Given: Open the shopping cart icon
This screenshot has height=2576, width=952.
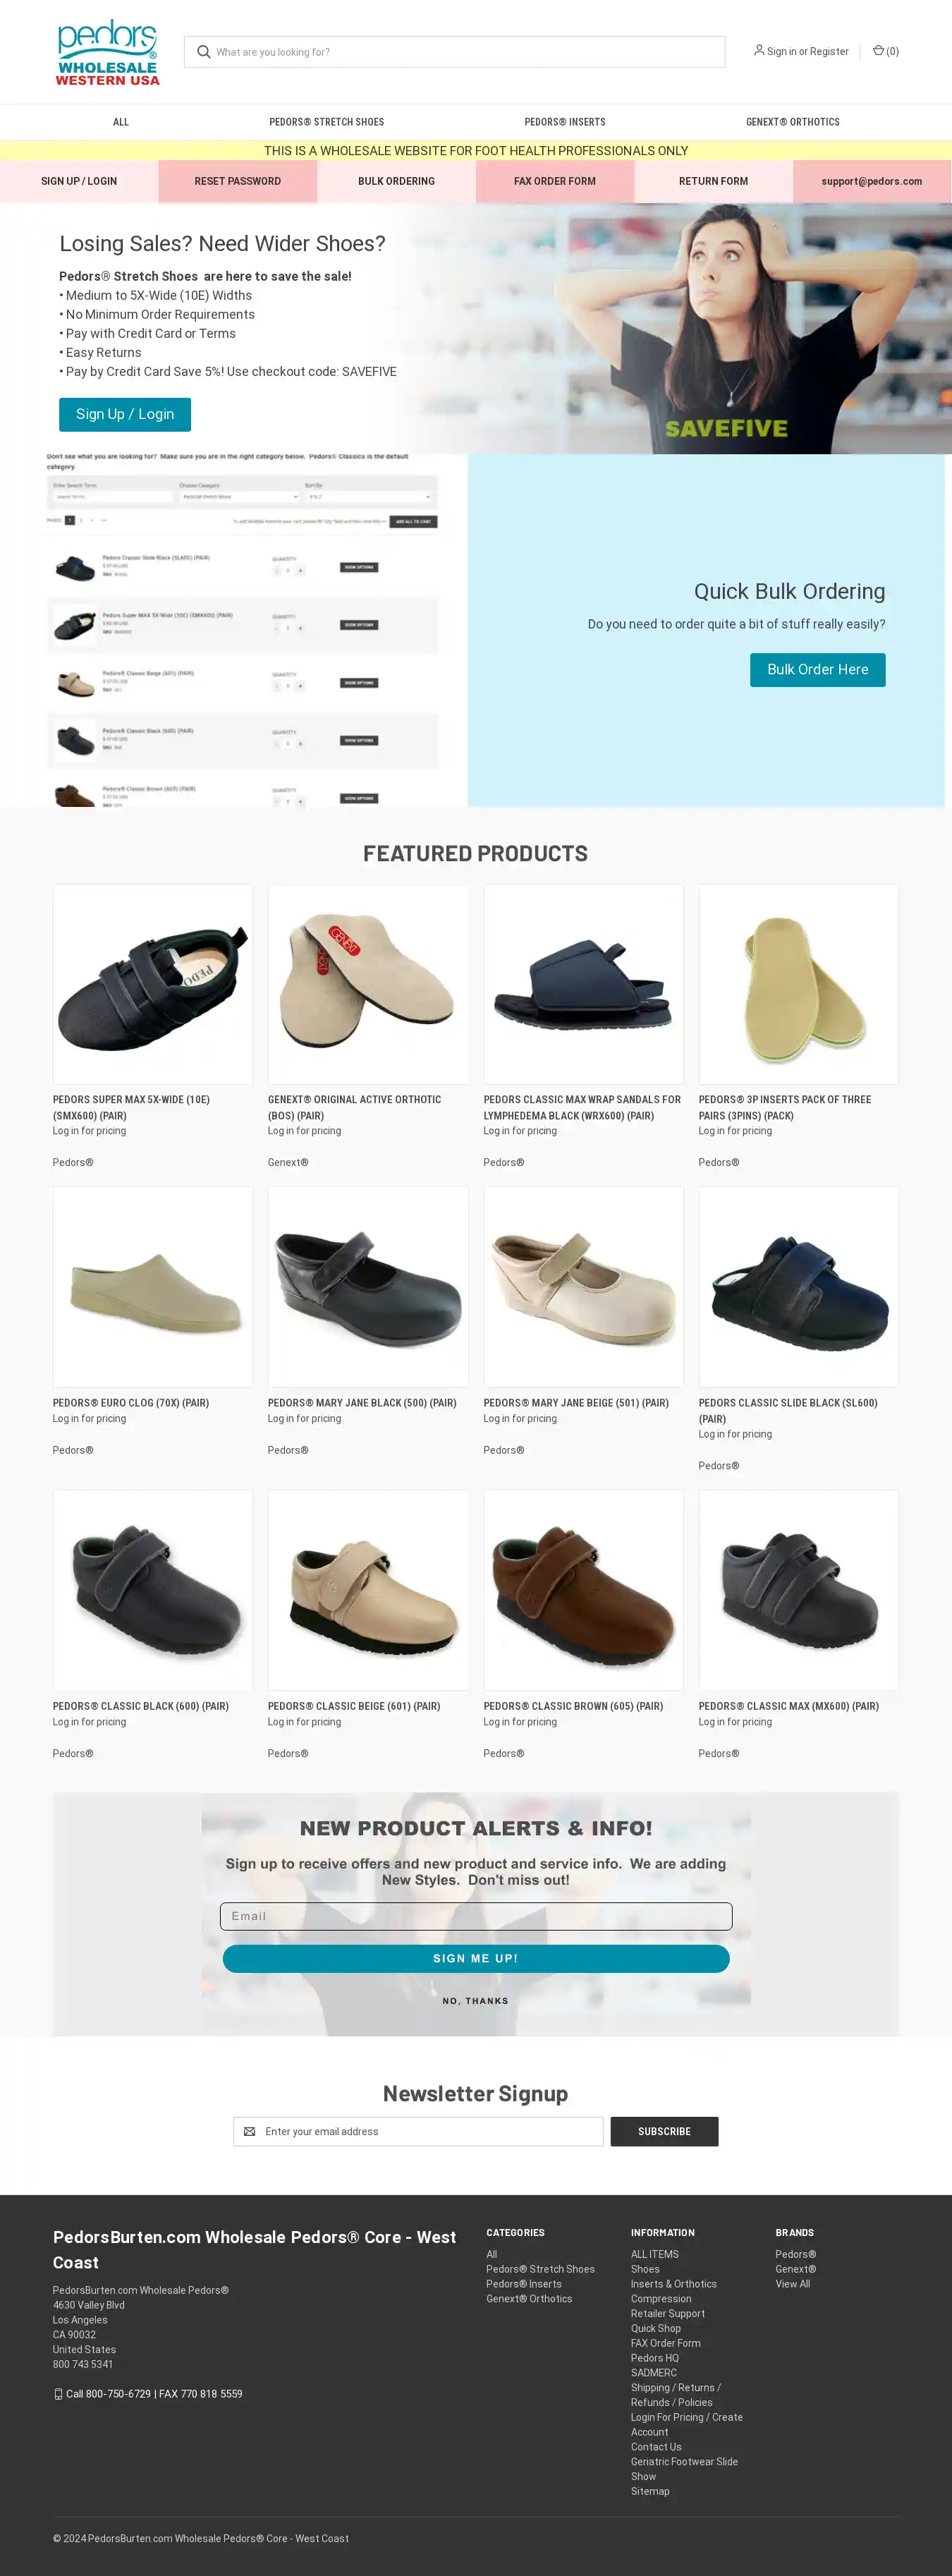Looking at the screenshot, I should (x=878, y=51).
